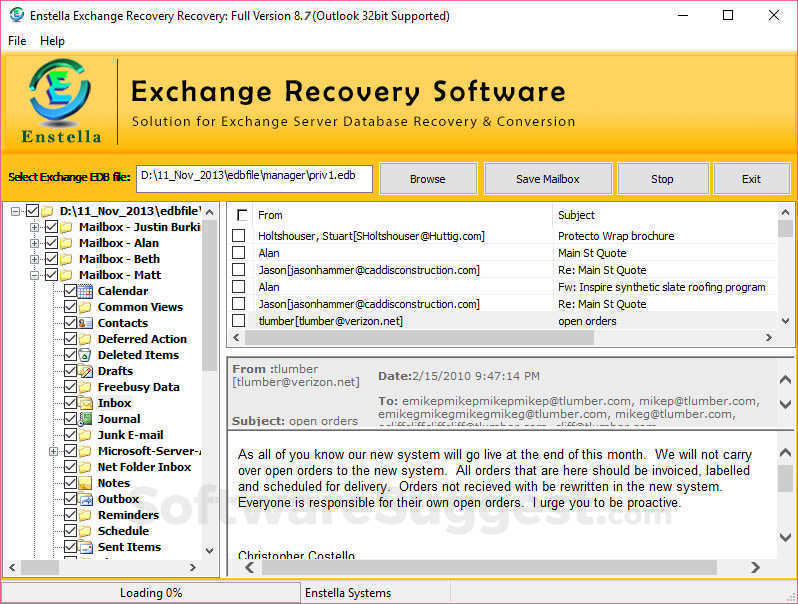Open the File menu
The image size is (798, 604).
coord(17,41)
